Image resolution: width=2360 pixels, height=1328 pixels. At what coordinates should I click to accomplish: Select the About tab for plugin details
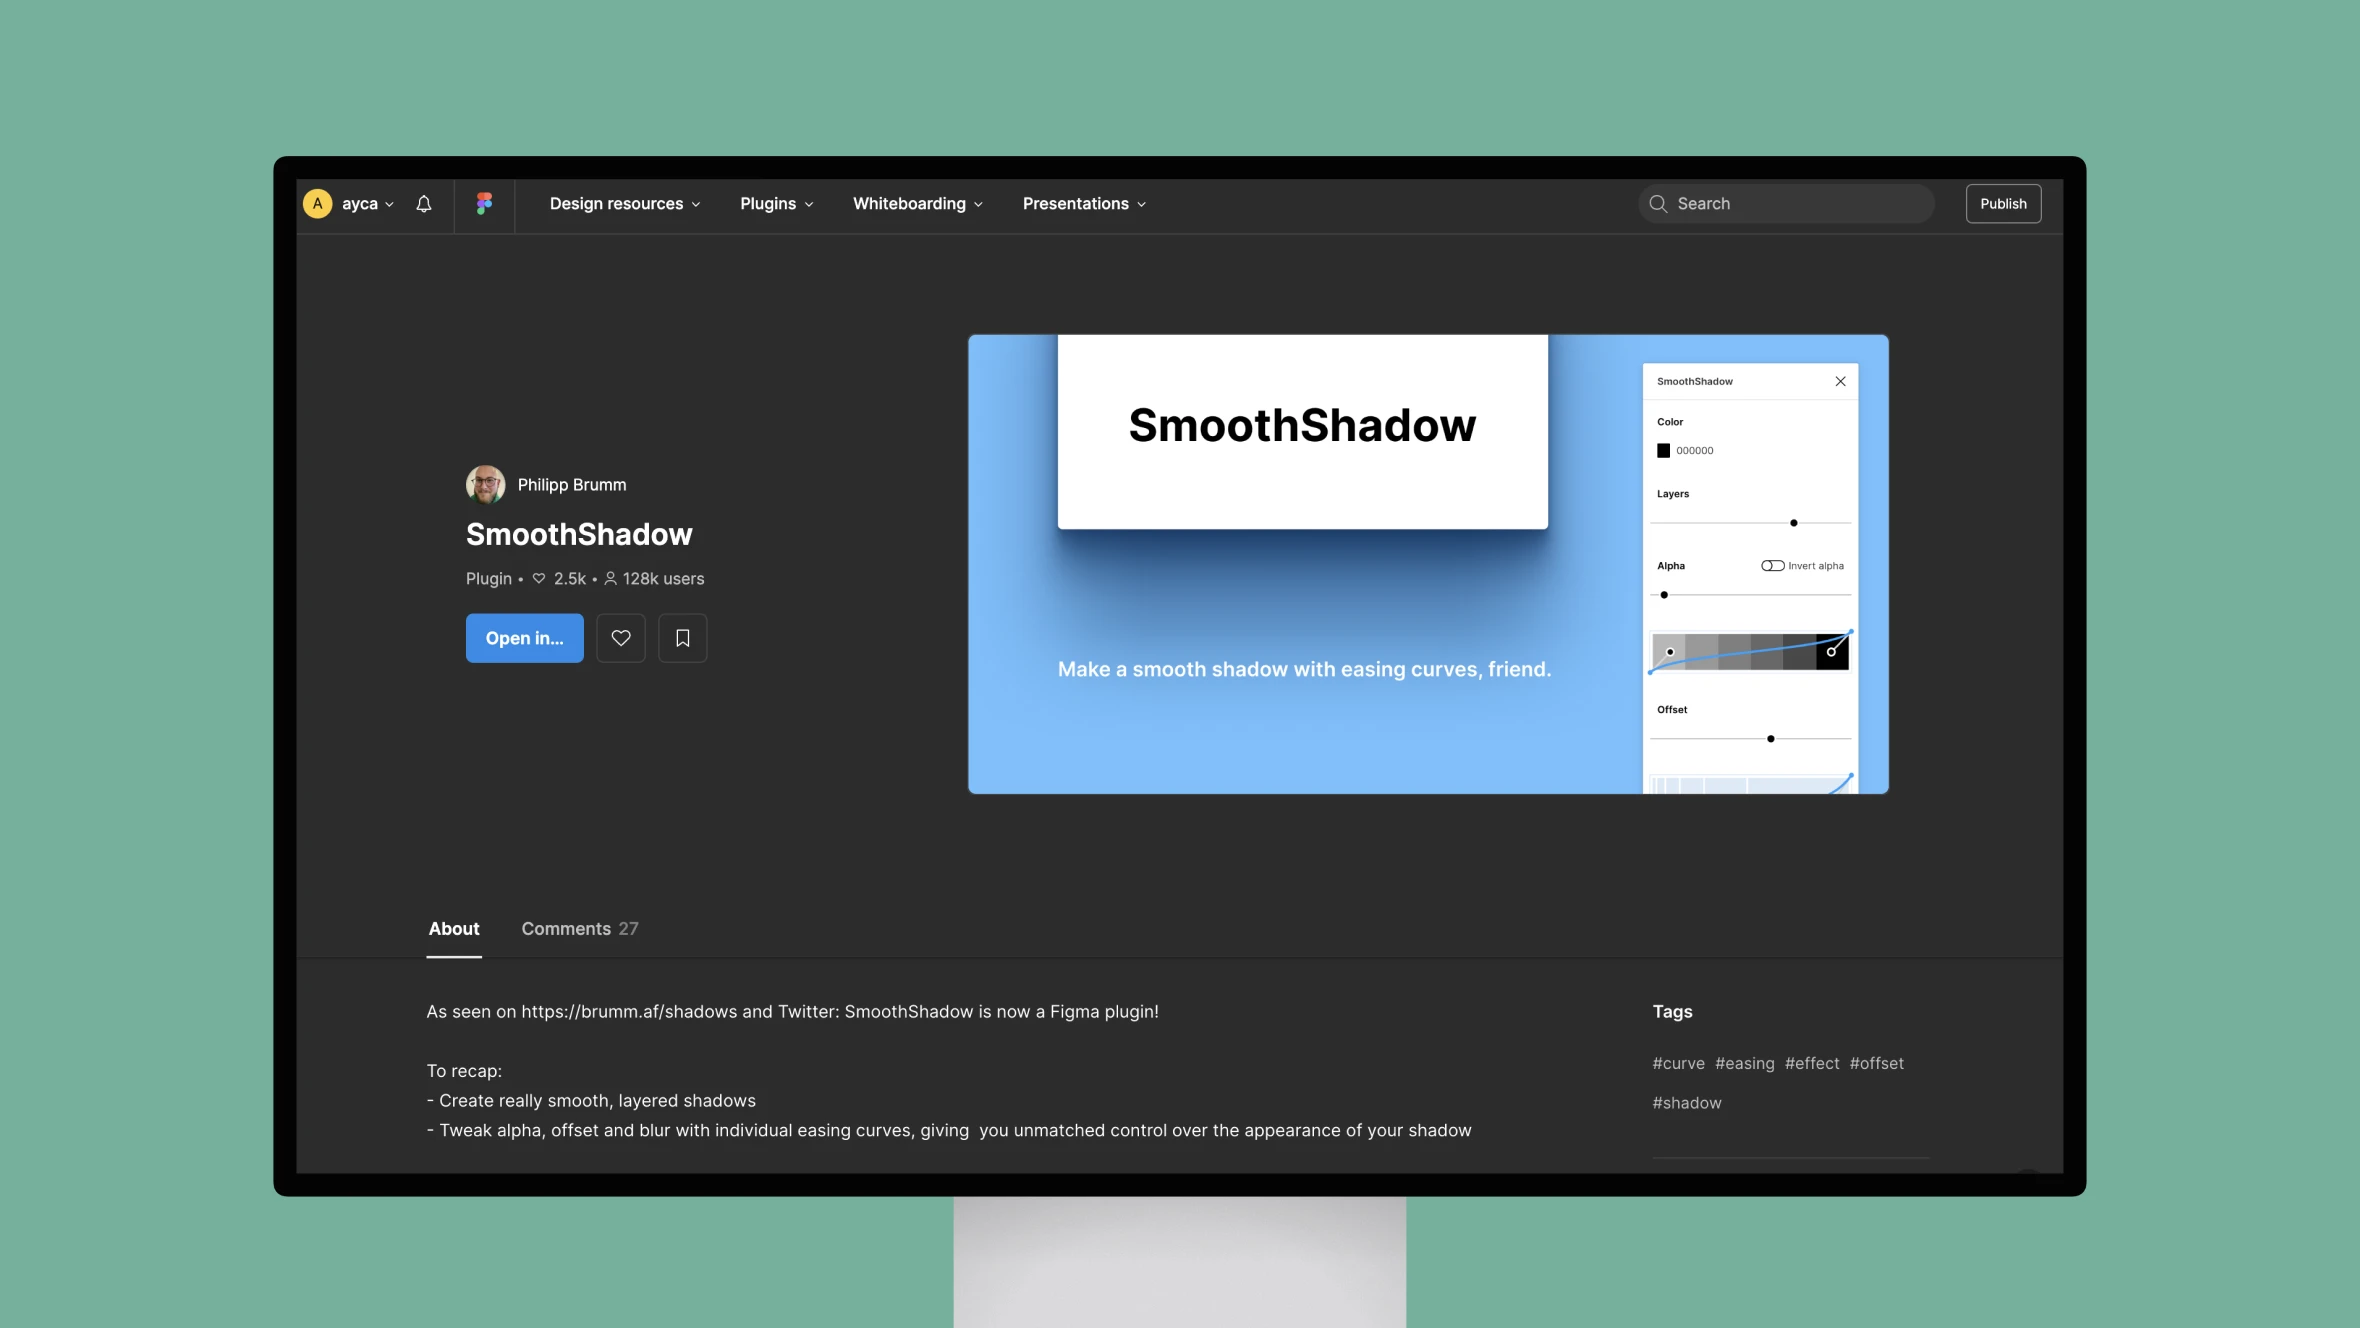[452, 929]
